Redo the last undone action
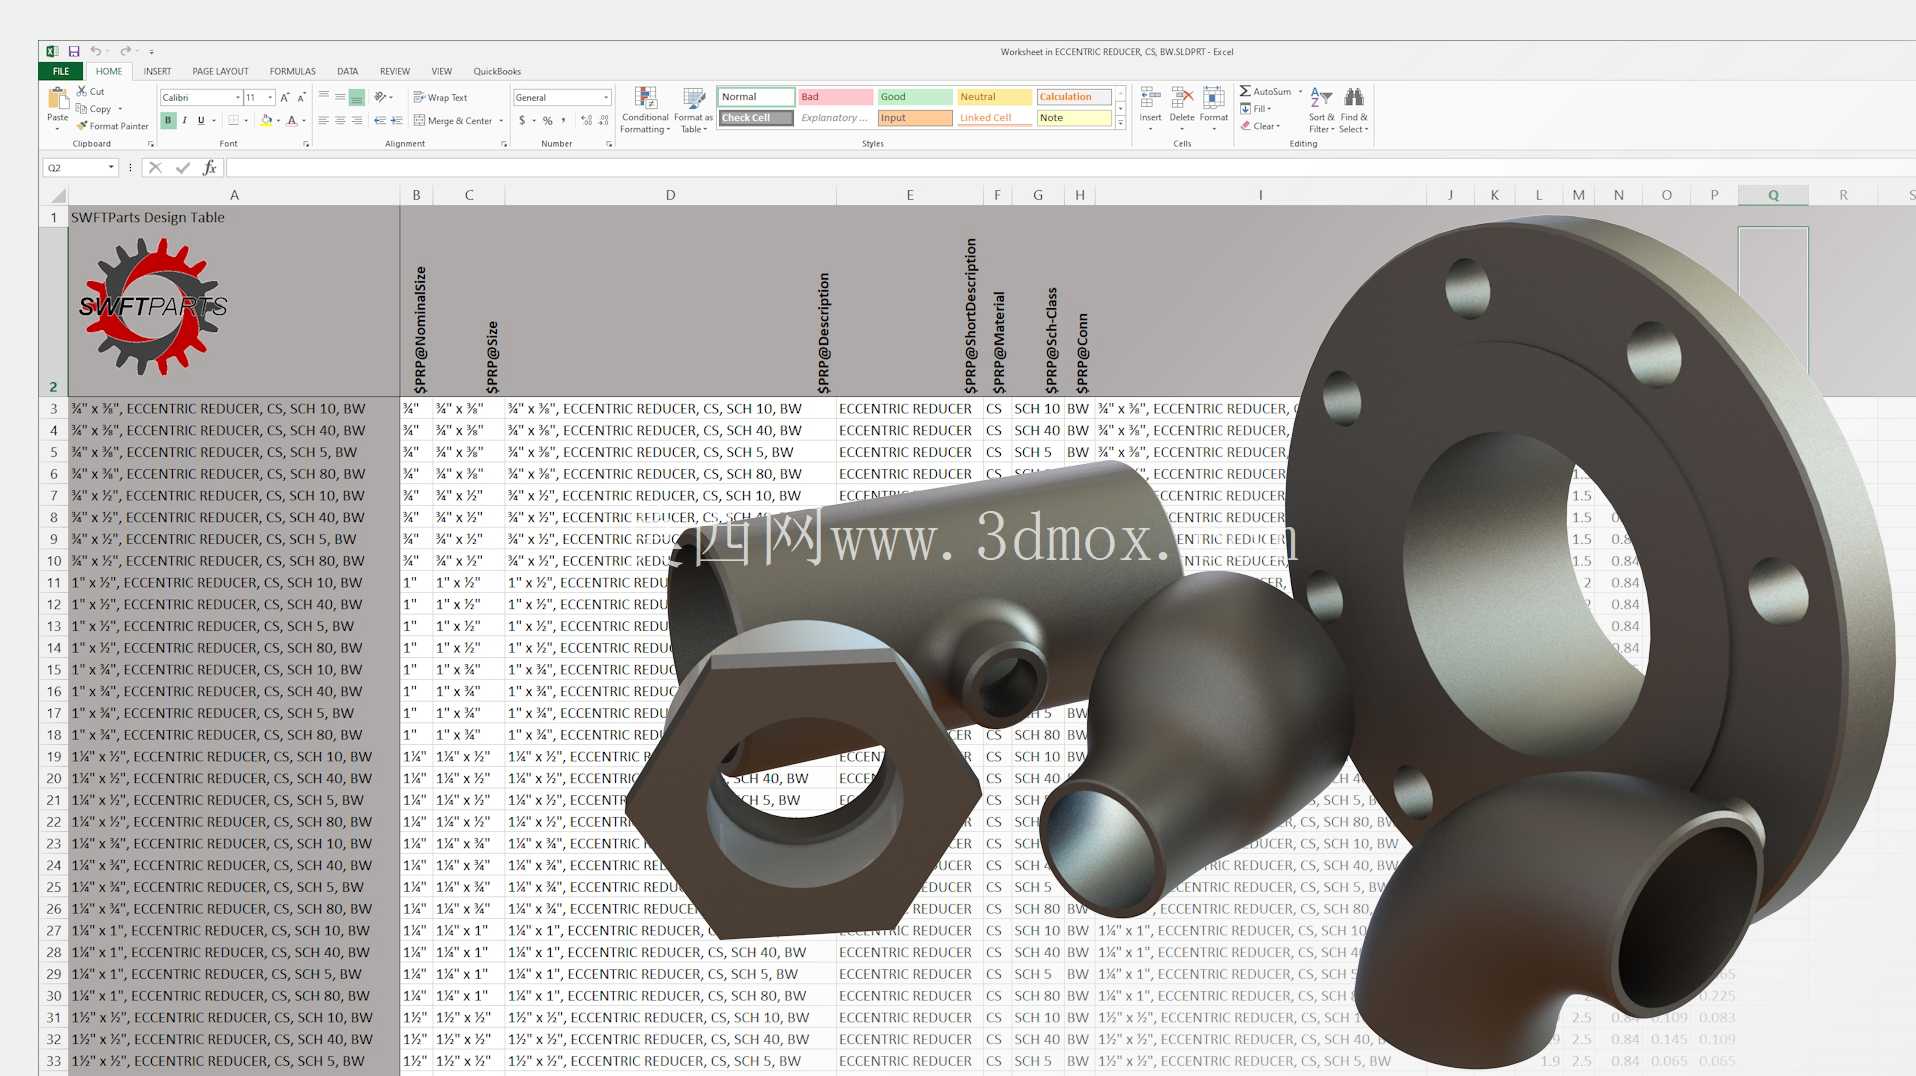Viewport: 1916px width, 1076px height. 125,51
